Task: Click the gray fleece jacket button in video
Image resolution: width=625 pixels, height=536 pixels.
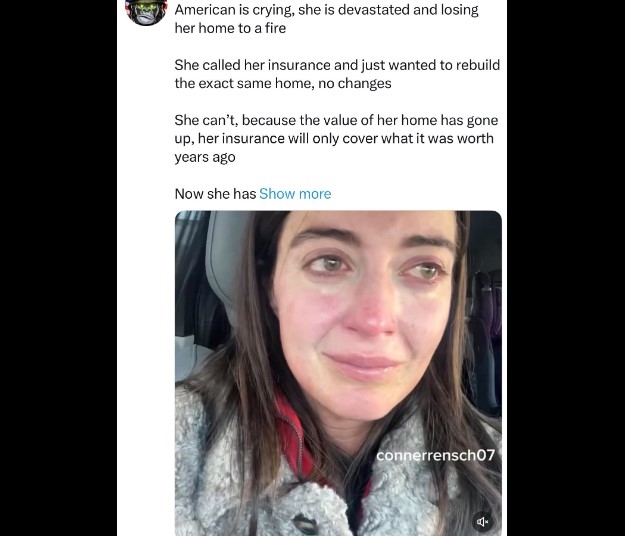Action: point(305,525)
